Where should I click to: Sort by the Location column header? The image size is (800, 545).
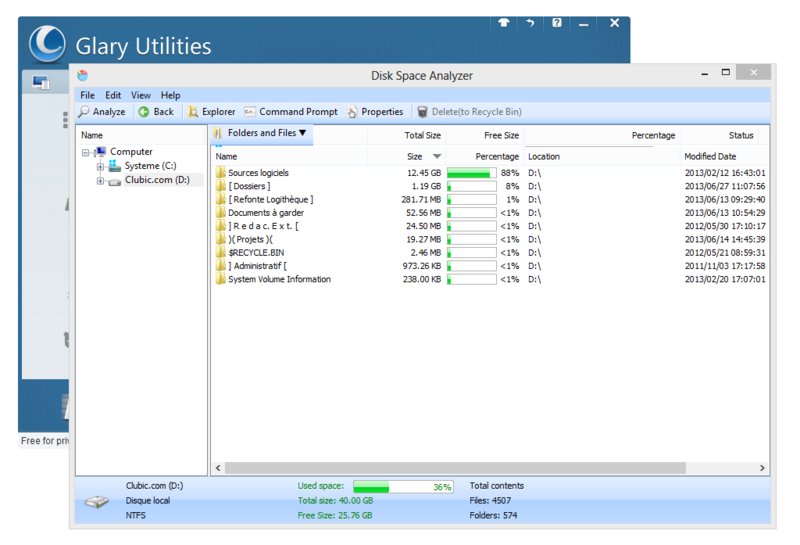click(544, 157)
